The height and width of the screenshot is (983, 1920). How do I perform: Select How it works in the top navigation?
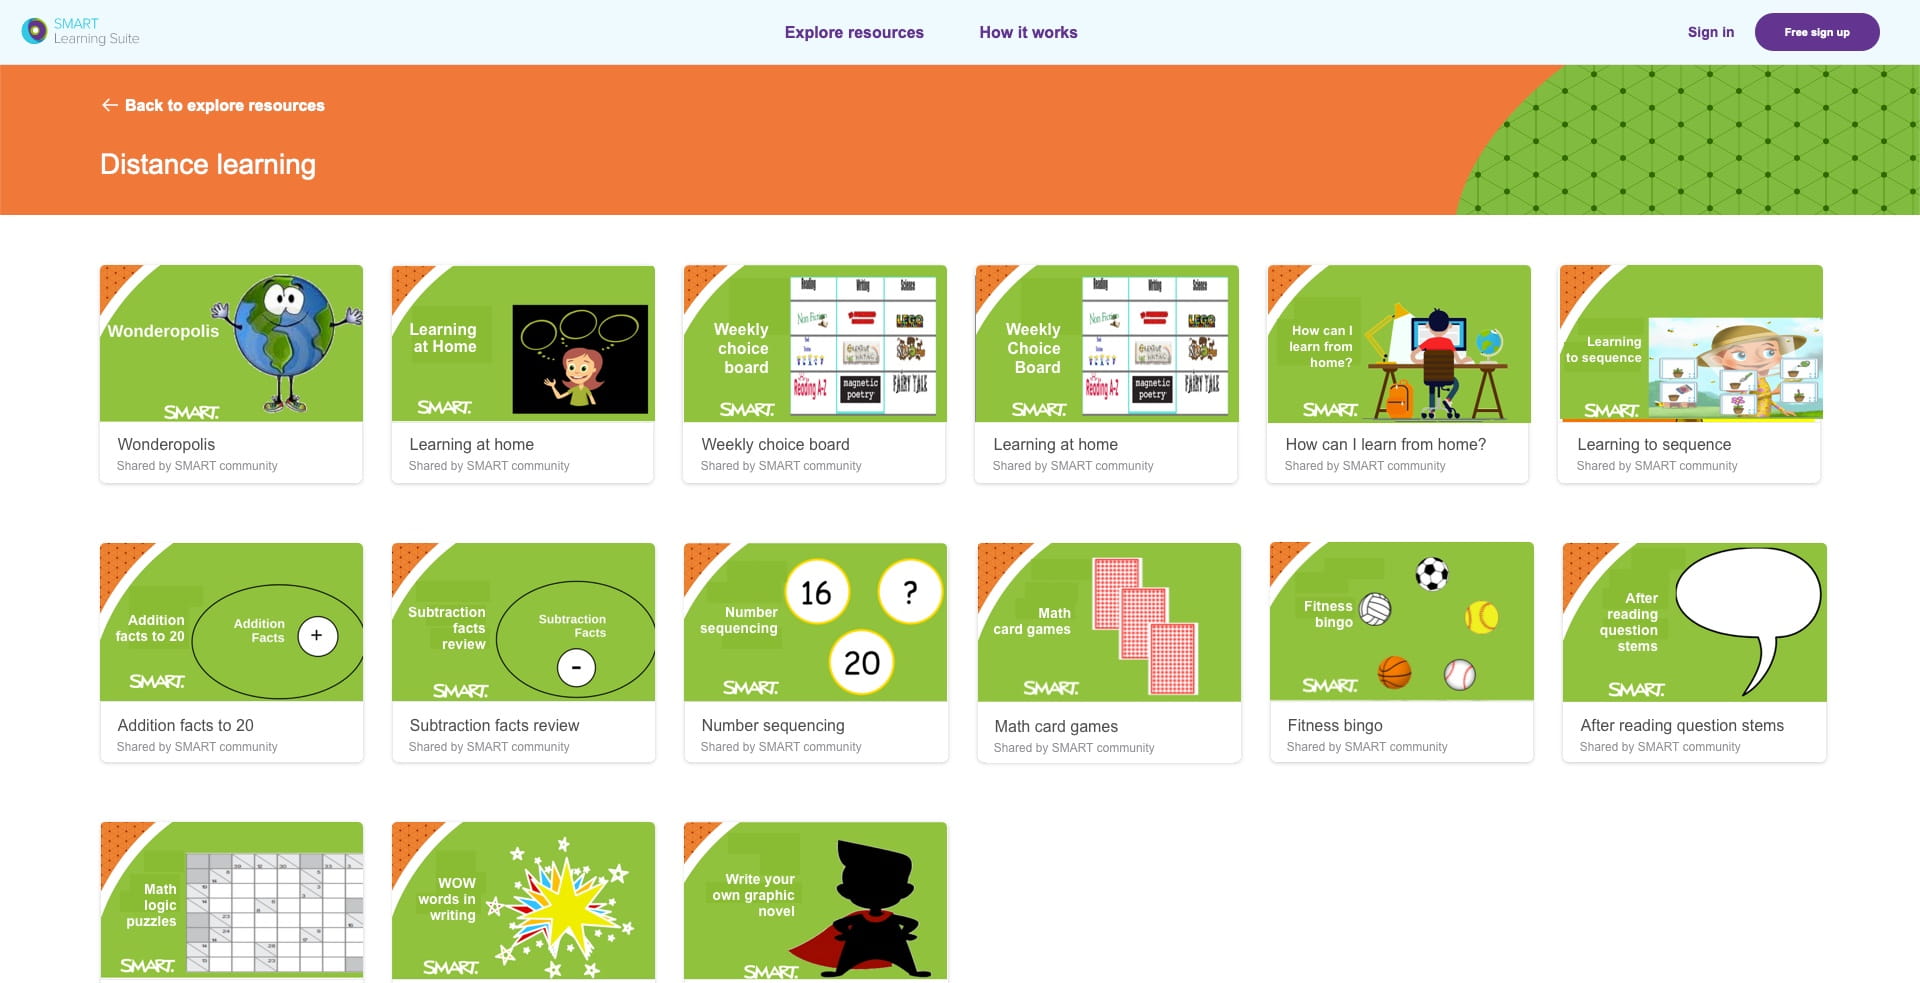[1028, 32]
